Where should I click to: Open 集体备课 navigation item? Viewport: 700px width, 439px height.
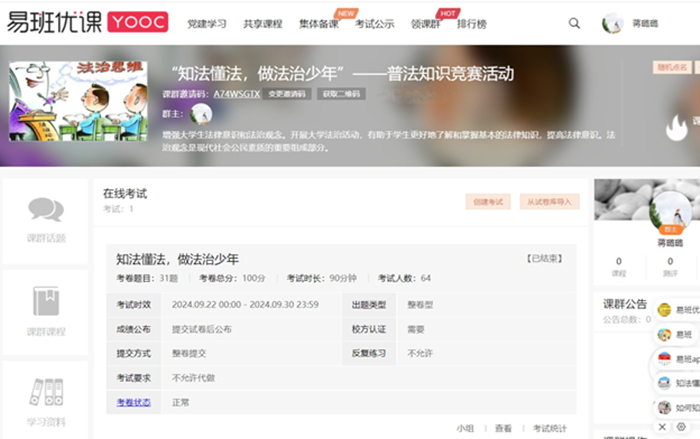pos(318,23)
